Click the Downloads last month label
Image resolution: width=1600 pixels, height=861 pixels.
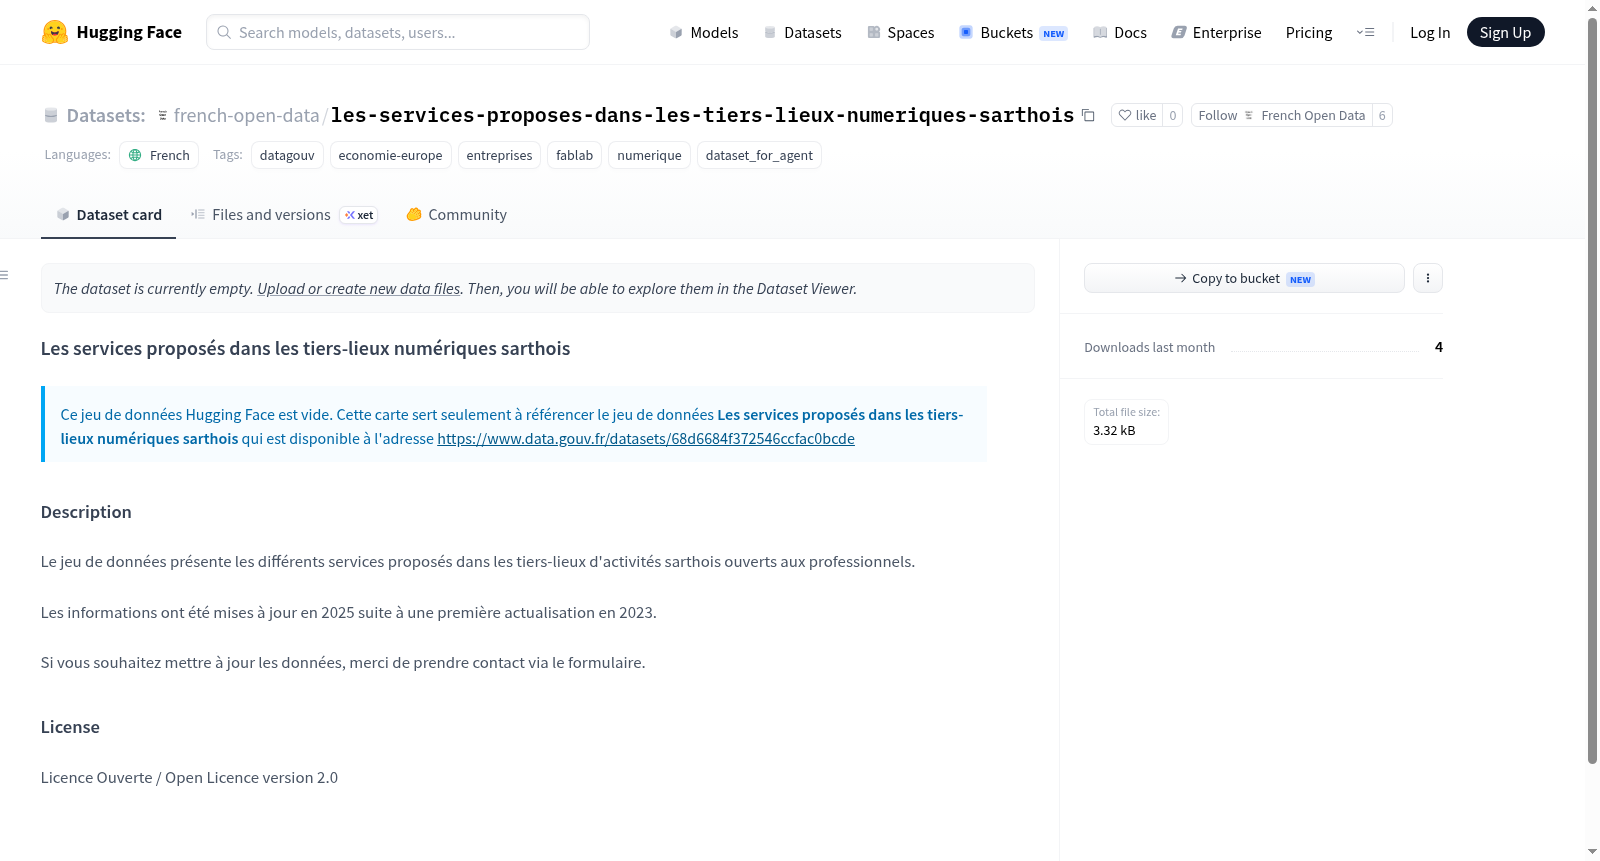click(1150, 347)
